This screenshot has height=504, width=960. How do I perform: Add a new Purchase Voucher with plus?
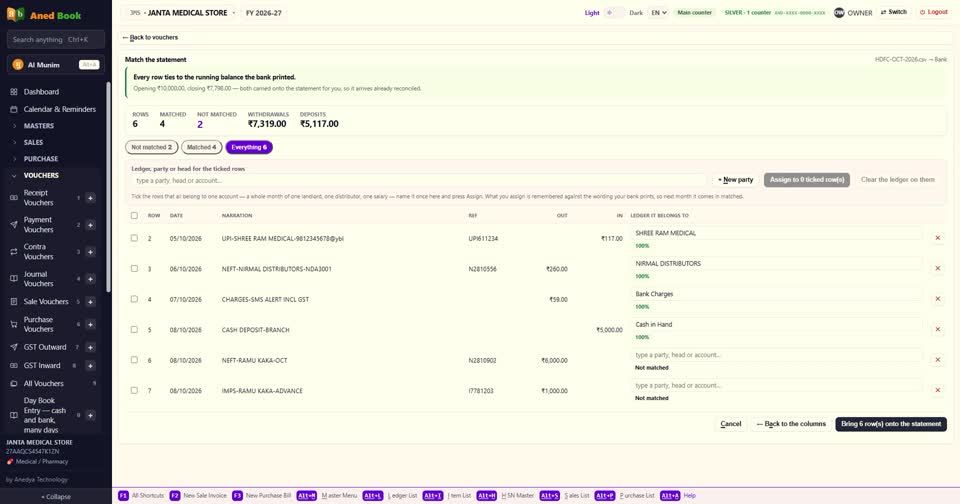[90, 324]
